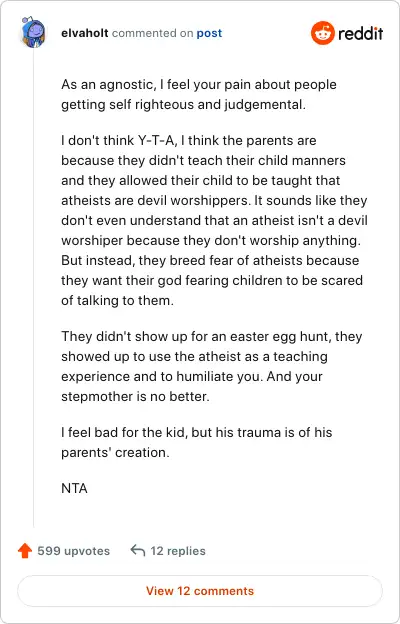Screen dimensions: 400x624
Task: Click the reply arrow icon
Action: point(137,551)
